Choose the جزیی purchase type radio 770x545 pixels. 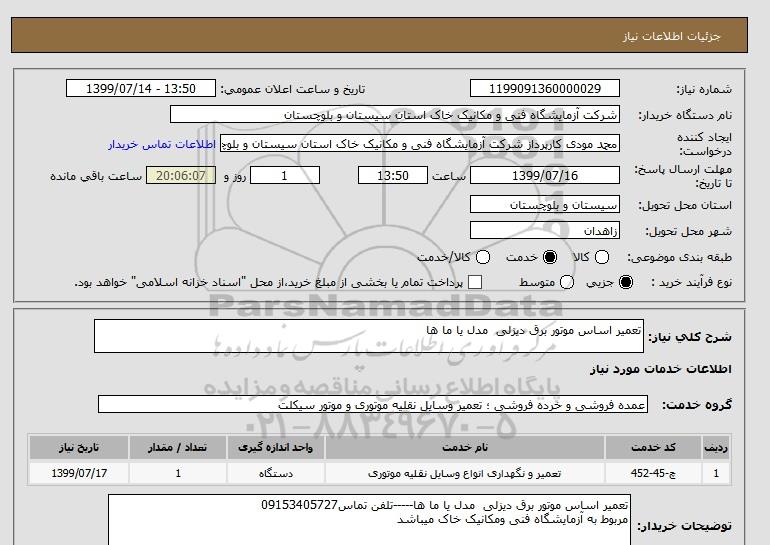click(x=626, y=282)
